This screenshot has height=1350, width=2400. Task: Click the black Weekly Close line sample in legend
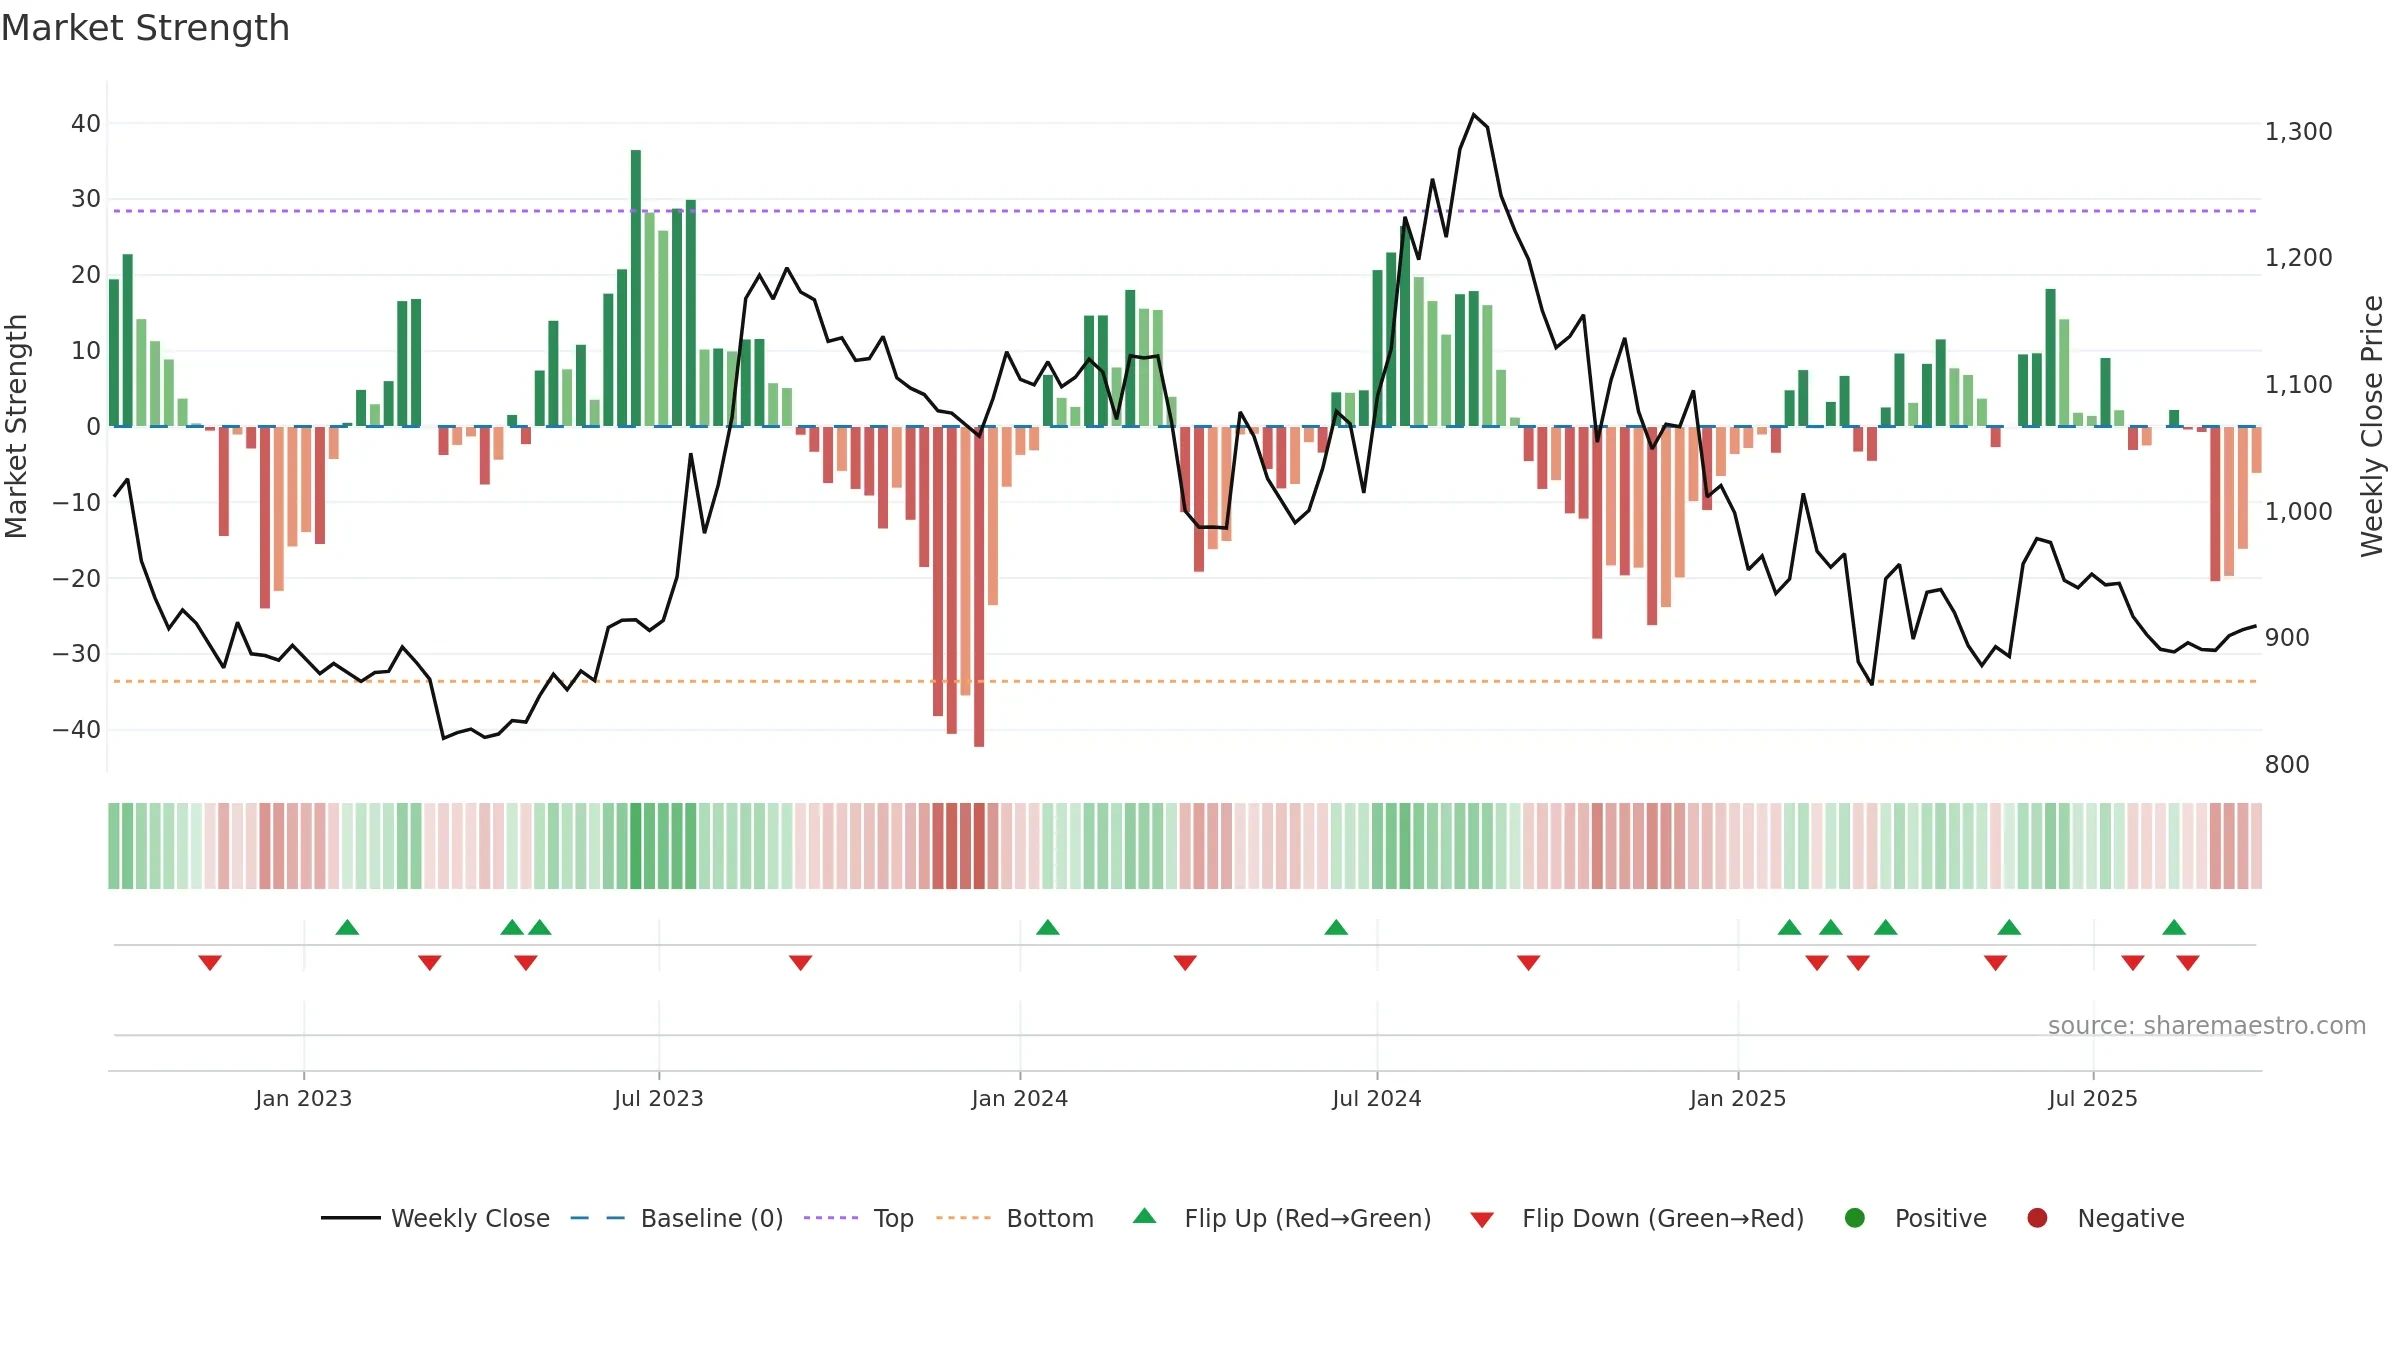[x=351, y=1218]
